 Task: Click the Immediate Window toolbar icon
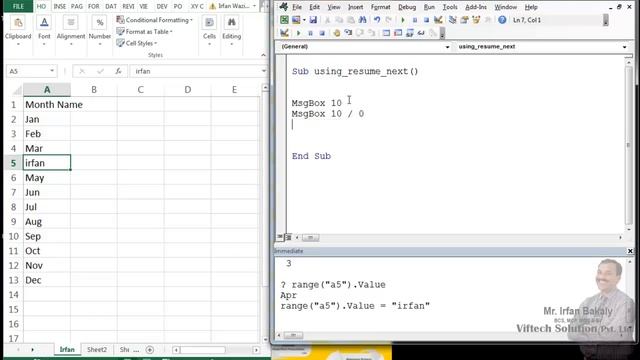pos(398,33)
